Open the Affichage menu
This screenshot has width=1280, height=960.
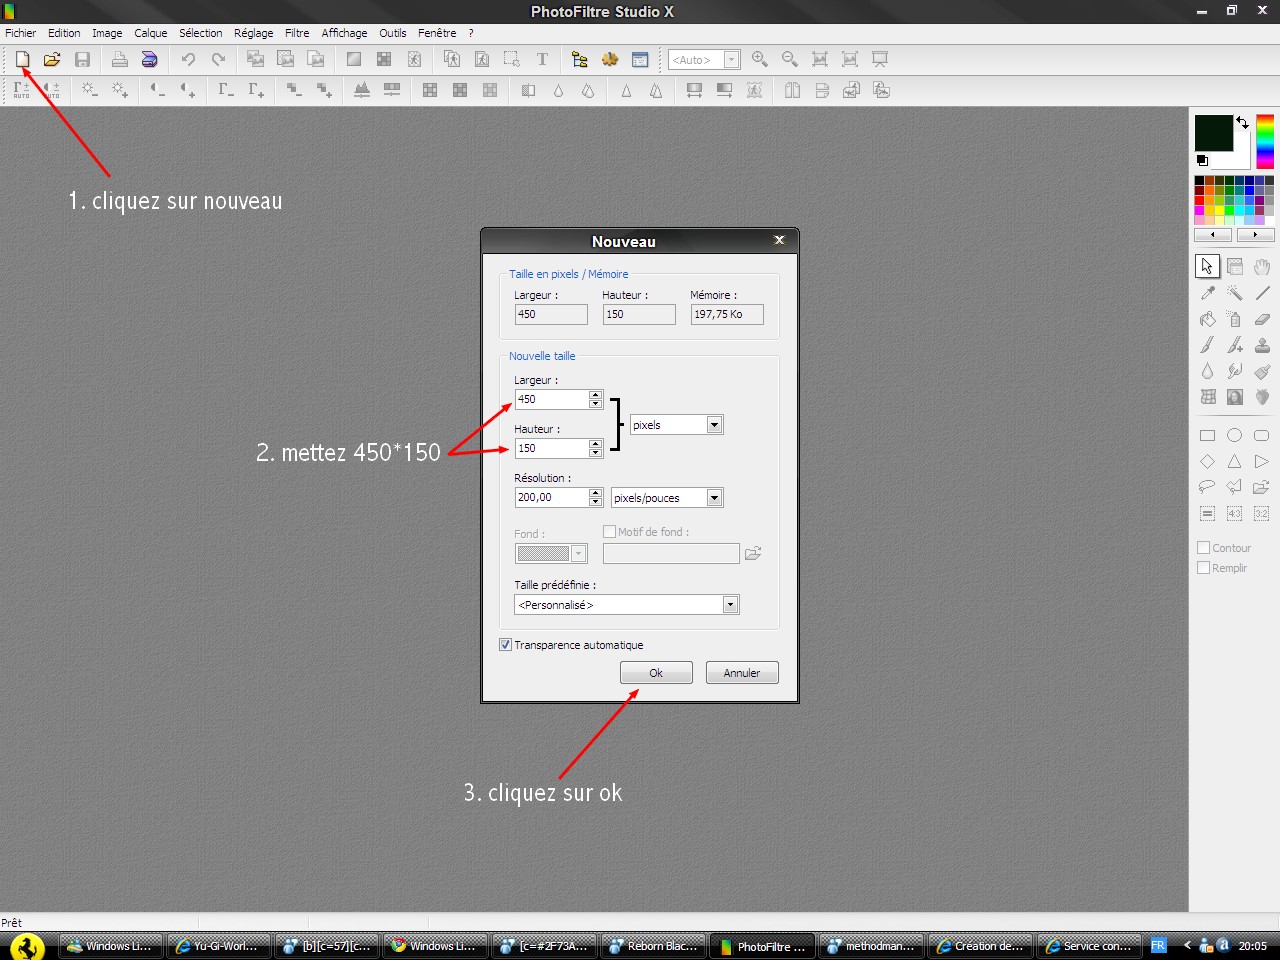pos(344,33)
